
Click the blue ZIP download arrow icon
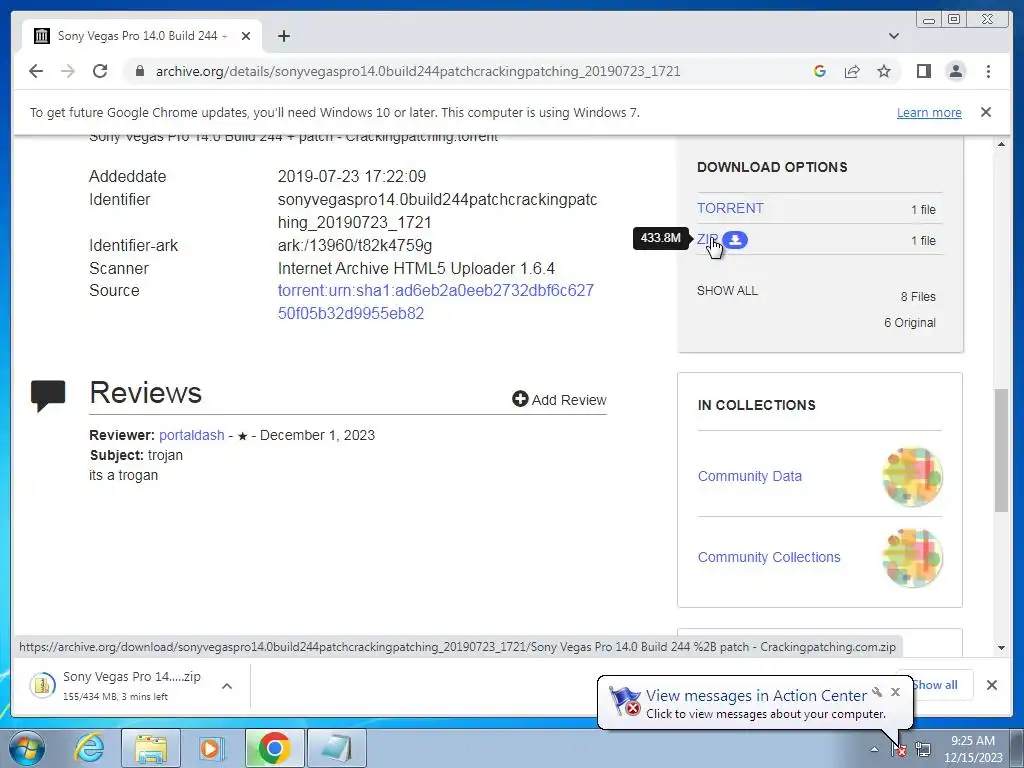click(735, 240)
